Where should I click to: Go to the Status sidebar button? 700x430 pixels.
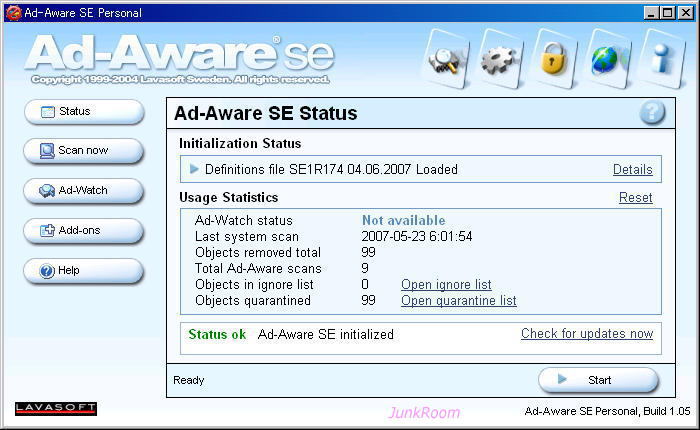[x=84, y=112]
